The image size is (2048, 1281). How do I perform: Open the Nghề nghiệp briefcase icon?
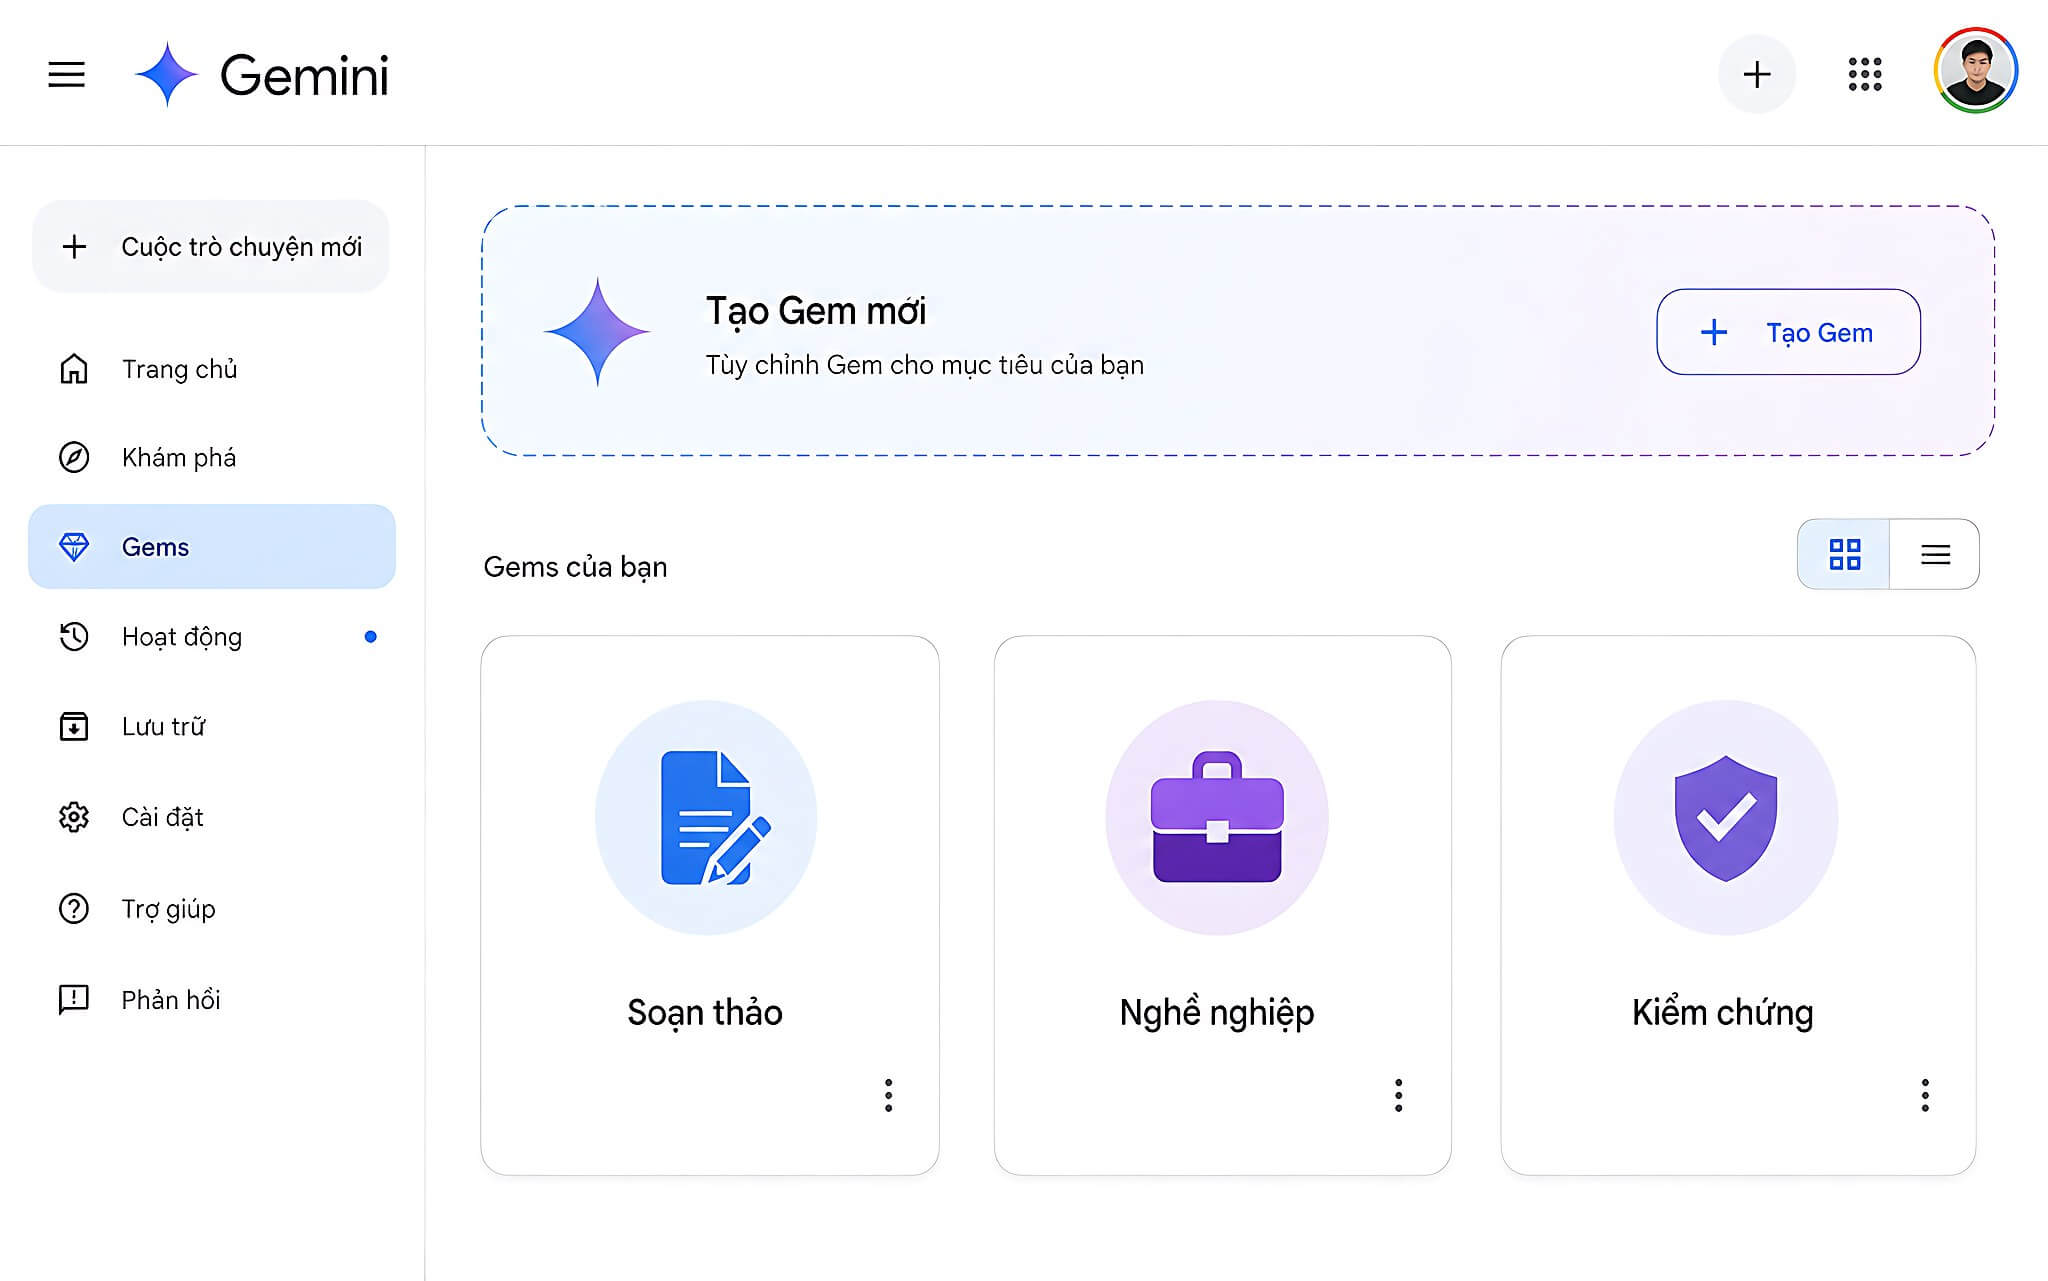pyautogui.click(x=1217, y=818)
